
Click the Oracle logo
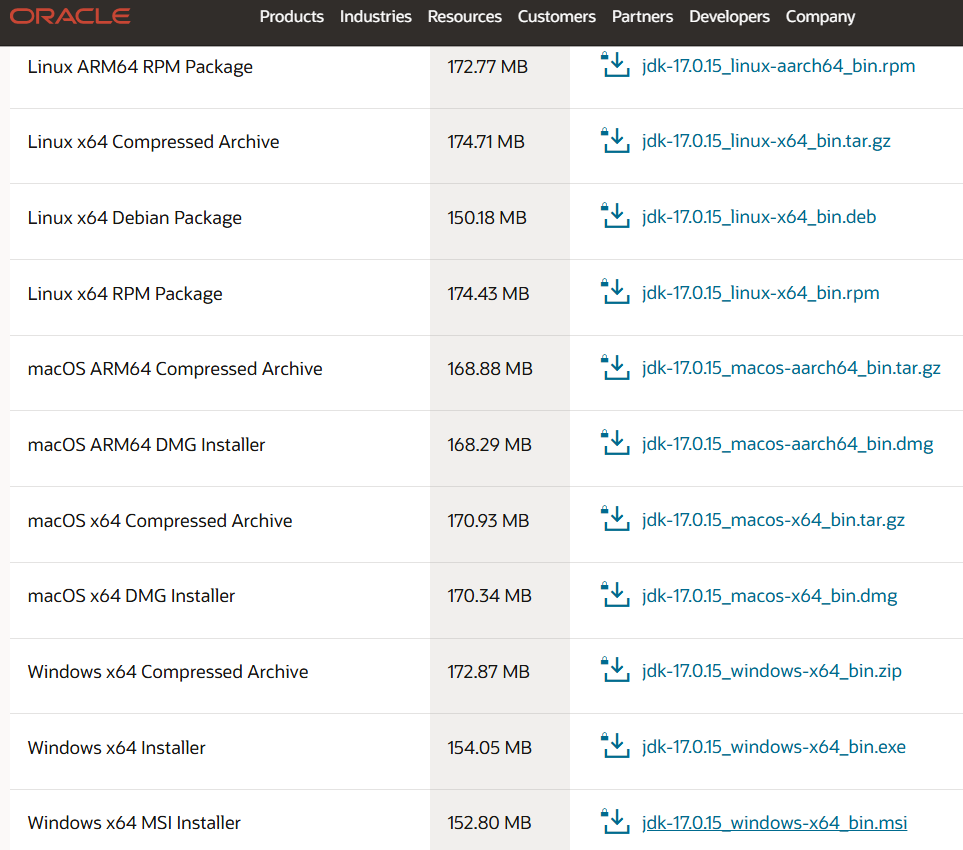tap(69, 17)
